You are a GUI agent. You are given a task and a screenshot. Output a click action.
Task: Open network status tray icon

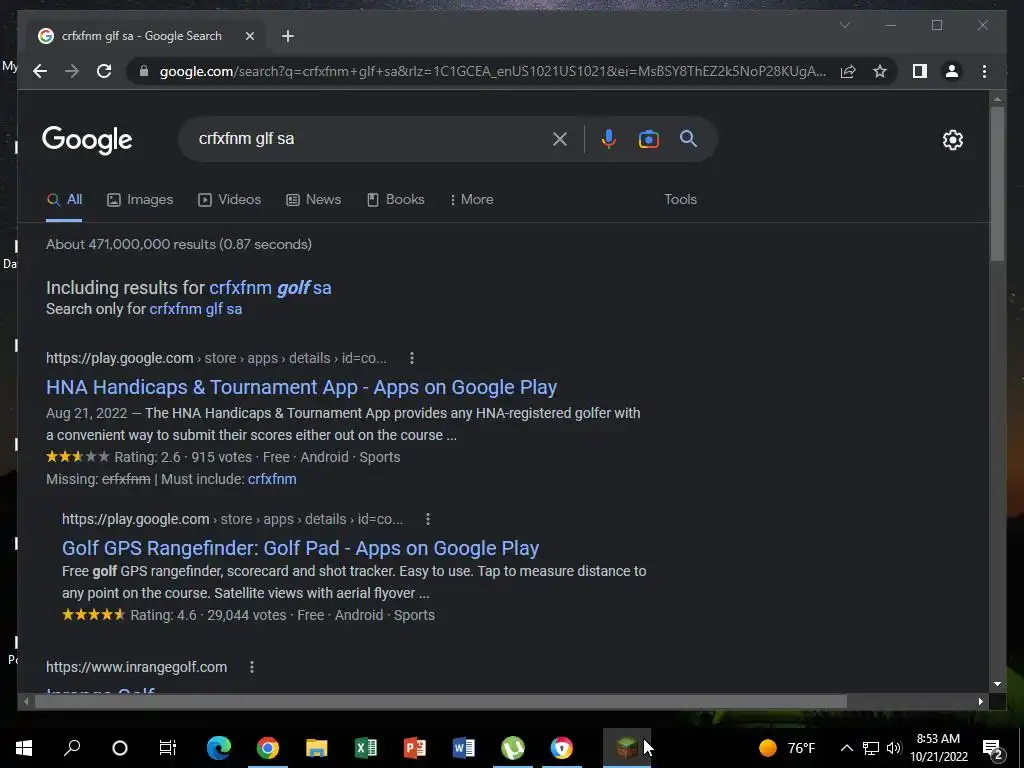click(871, 748)
